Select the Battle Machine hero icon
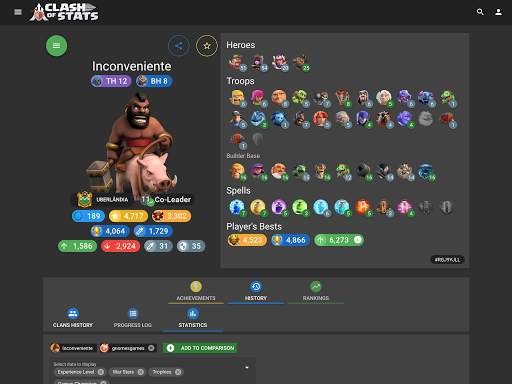Screen dimensions: 512x384 coord(301,63)
